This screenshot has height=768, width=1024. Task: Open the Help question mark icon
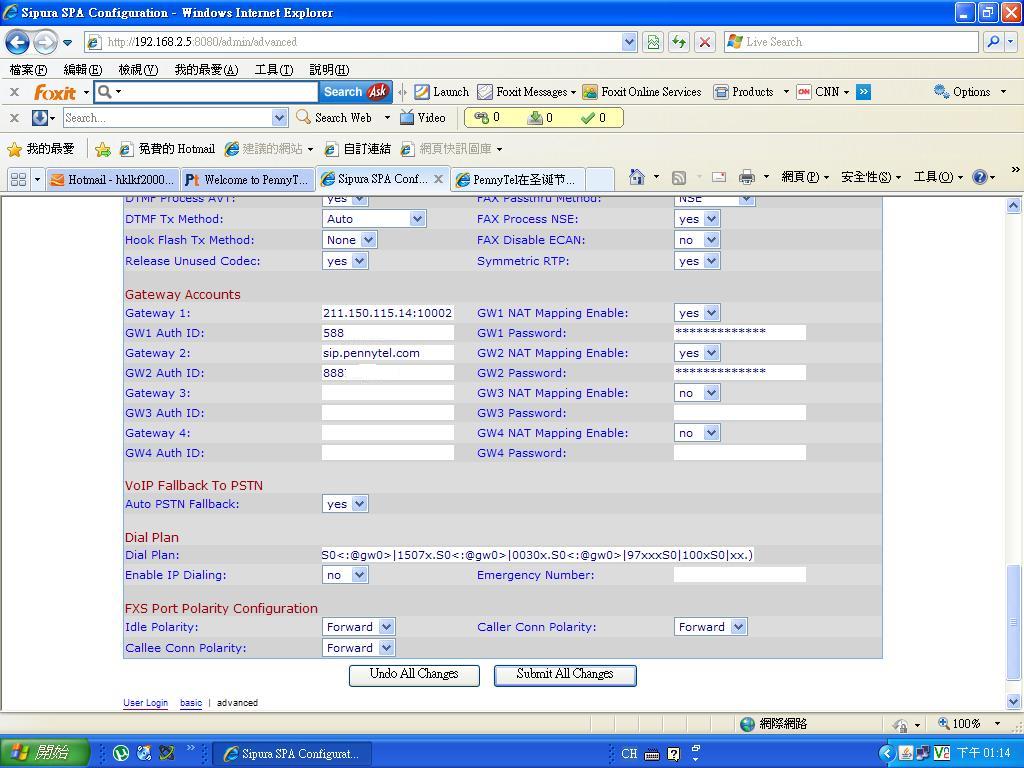[979, 177]
